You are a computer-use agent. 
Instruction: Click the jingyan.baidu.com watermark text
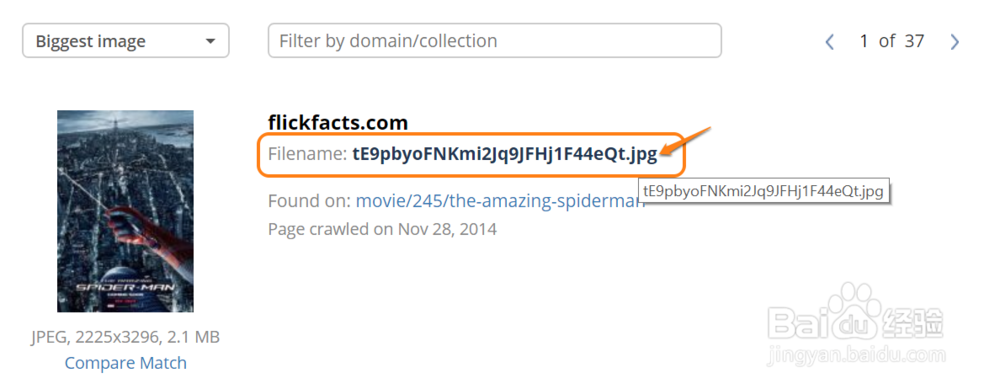[x=857, y=355]
